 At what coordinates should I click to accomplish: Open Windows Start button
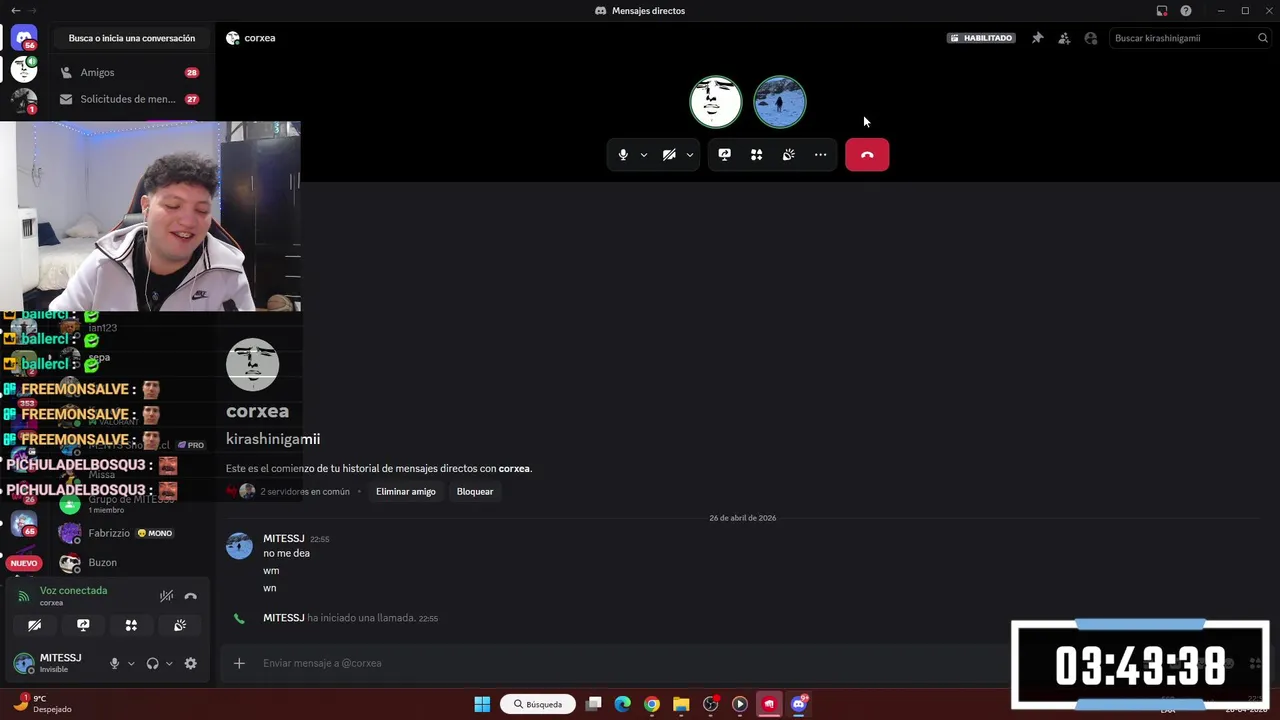(x=482, y=704)
